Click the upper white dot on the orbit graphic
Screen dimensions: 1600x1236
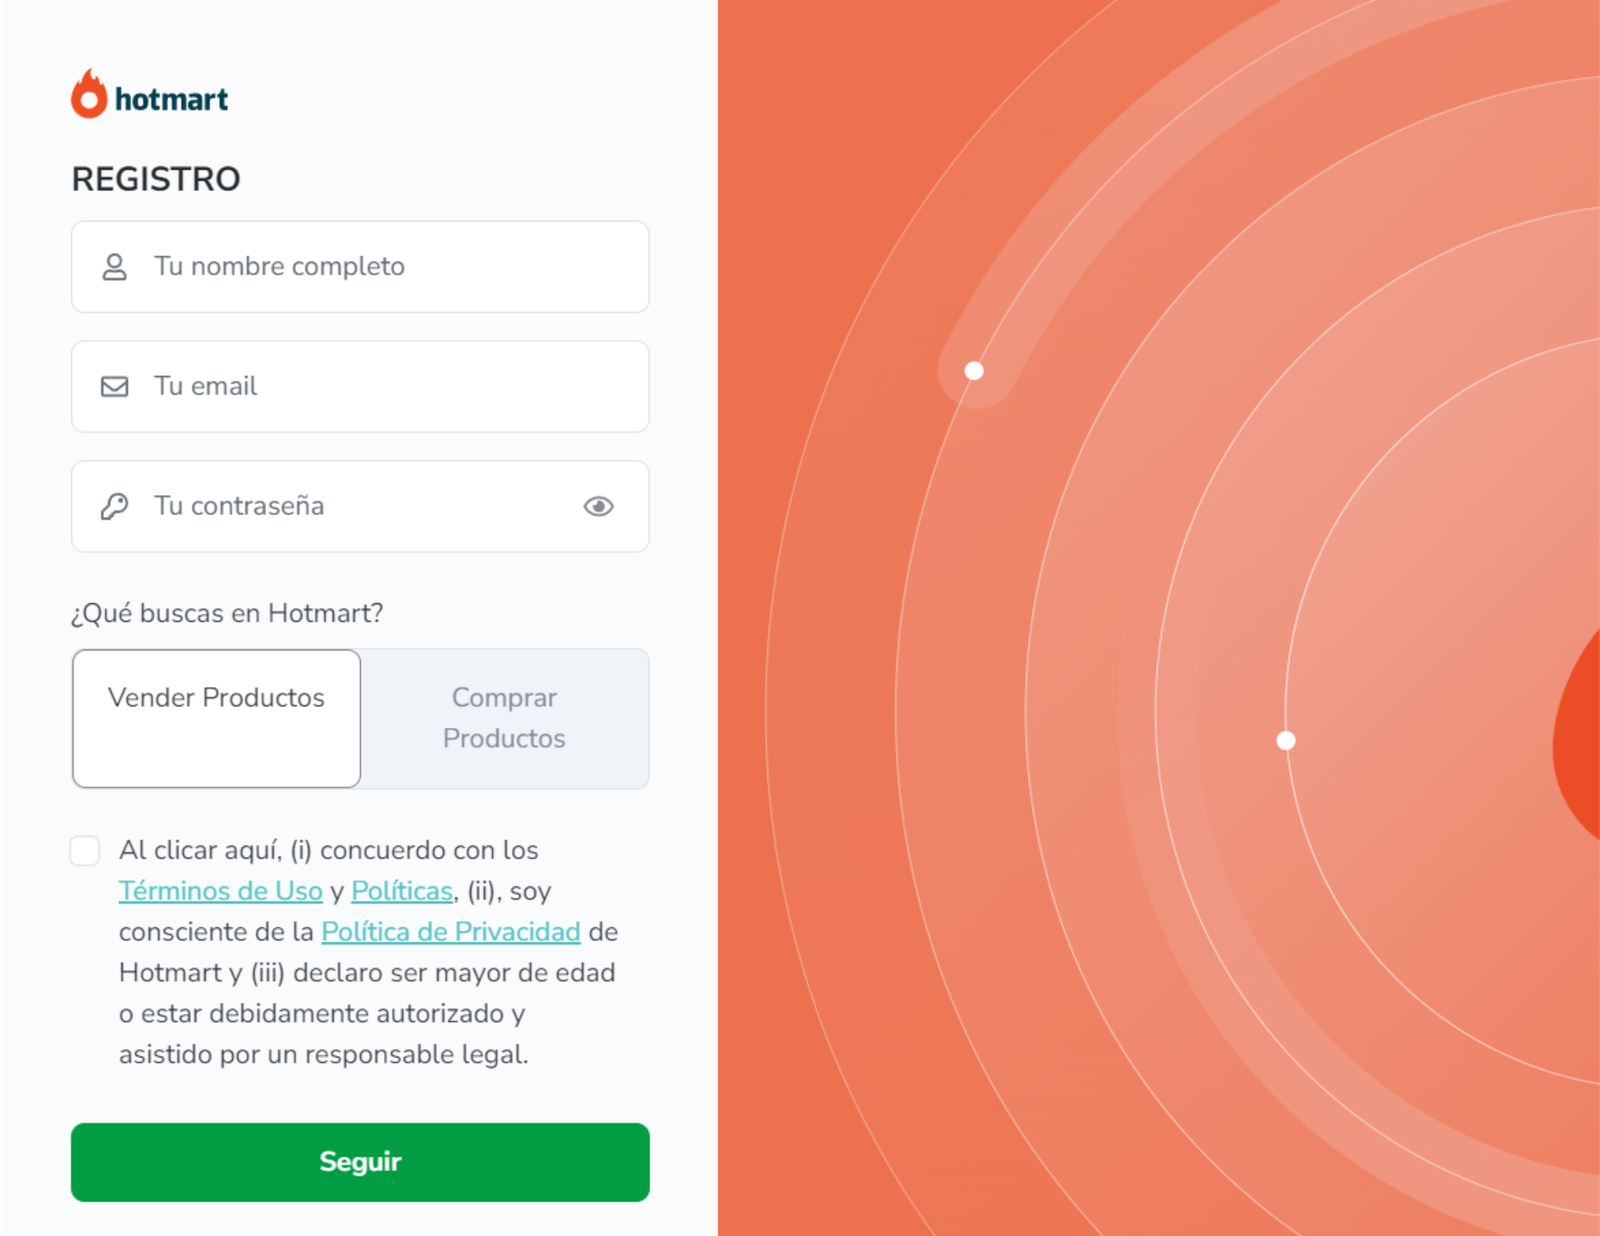tap(974, 371)
